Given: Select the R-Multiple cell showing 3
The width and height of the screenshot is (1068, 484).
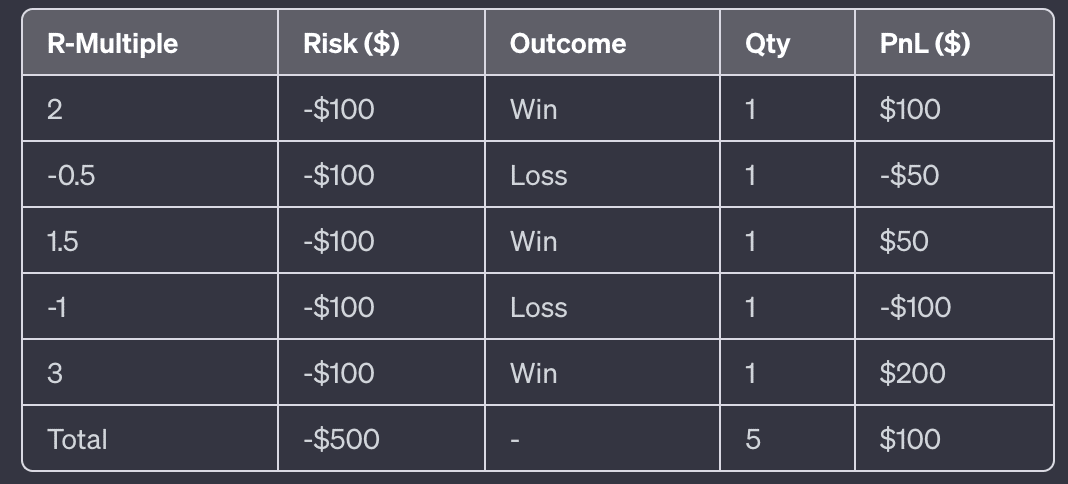Looking at the screenshot, I should tap(54, 374).
